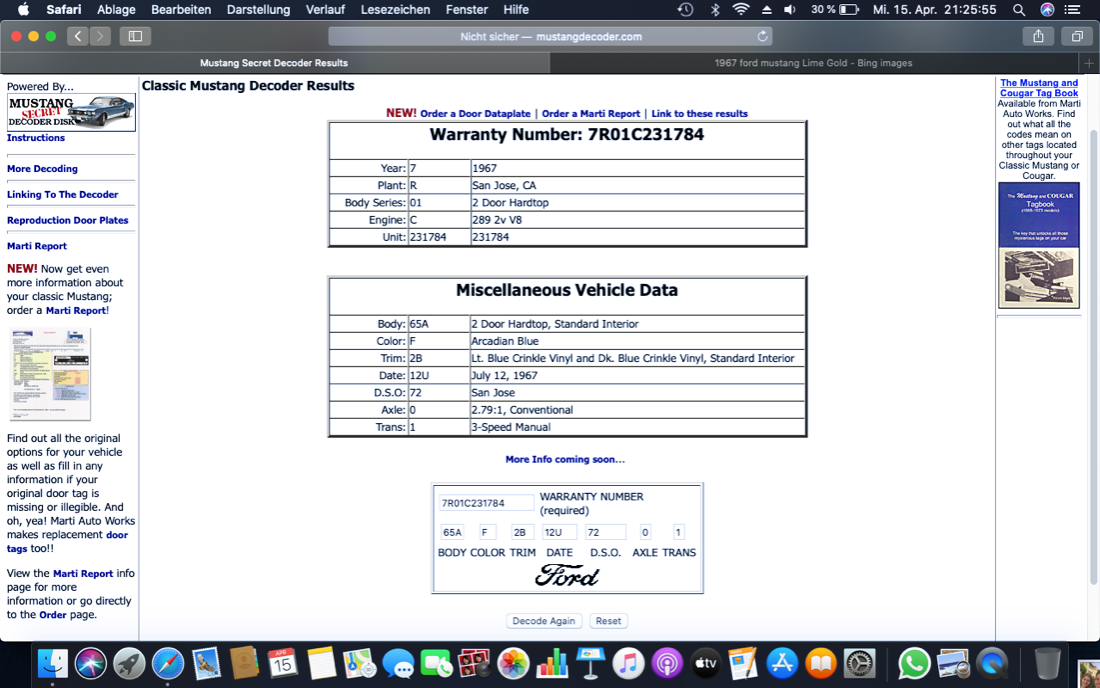This screenshot has width=1100, height=688.
Task: Open the Order a Door Dataplate link
Action: 475,114
